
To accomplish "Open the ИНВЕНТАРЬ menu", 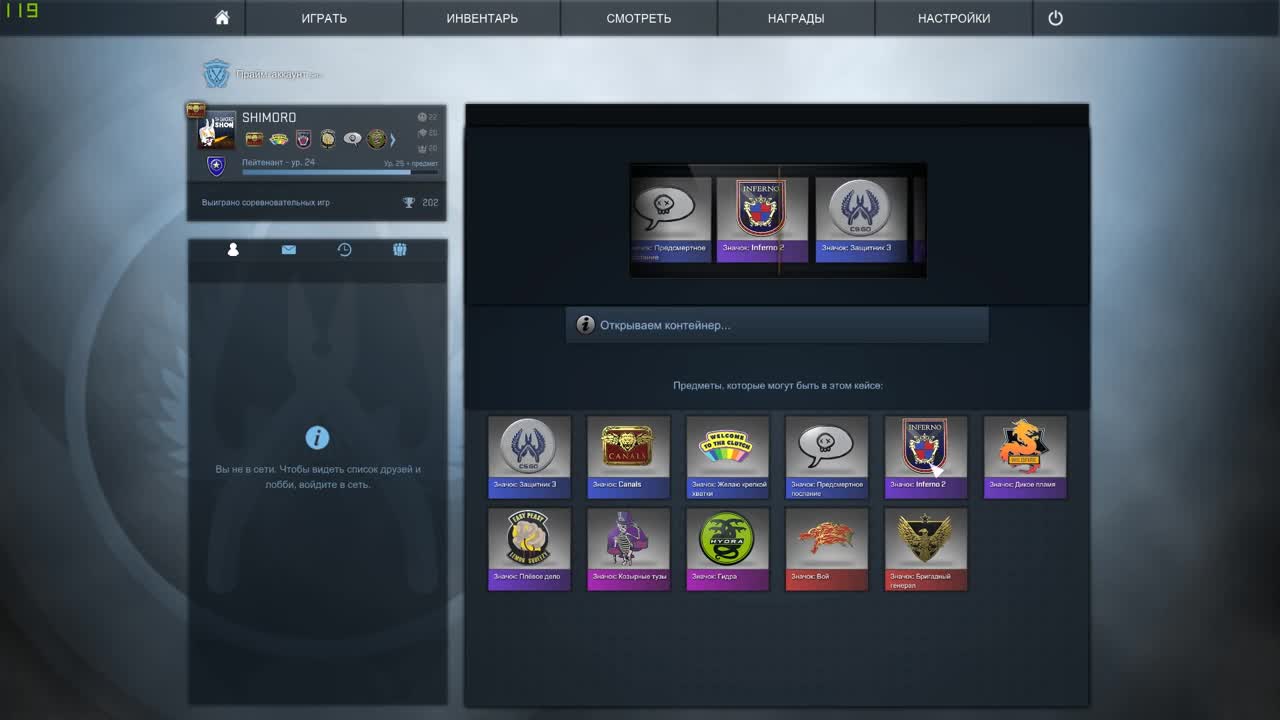I will (x=482, y=18).
